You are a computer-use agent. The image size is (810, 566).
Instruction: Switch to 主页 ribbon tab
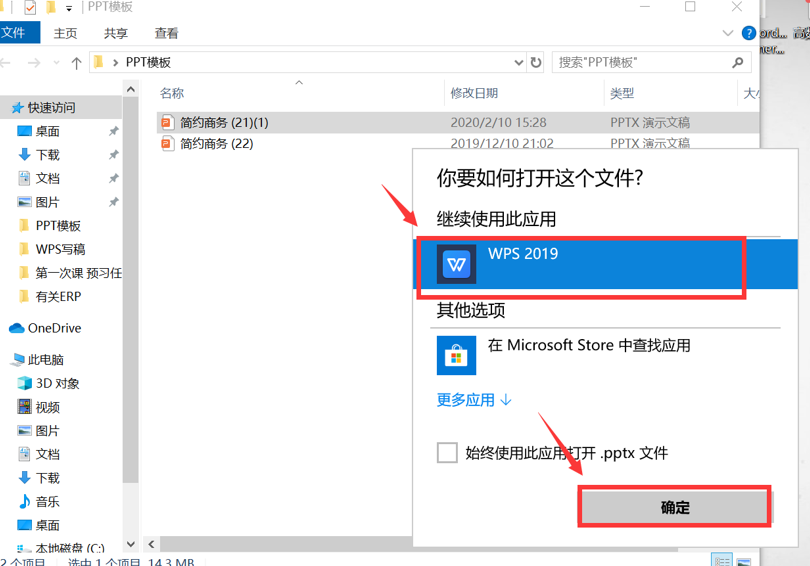click(66, 34)
